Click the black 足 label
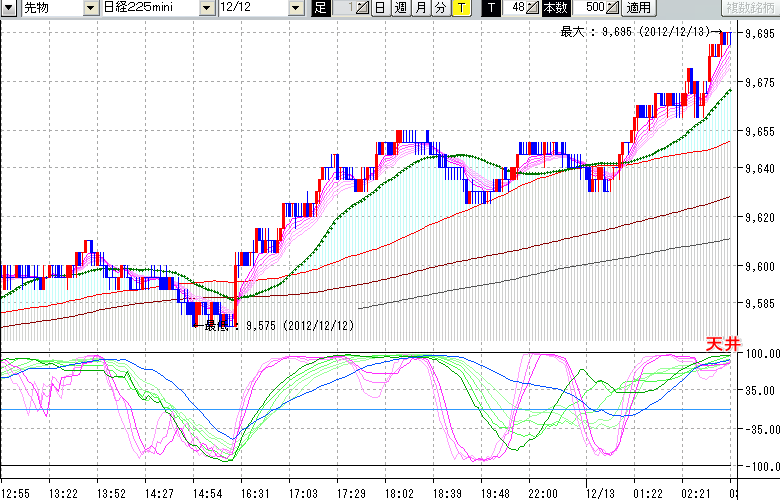 click(320, 8)
